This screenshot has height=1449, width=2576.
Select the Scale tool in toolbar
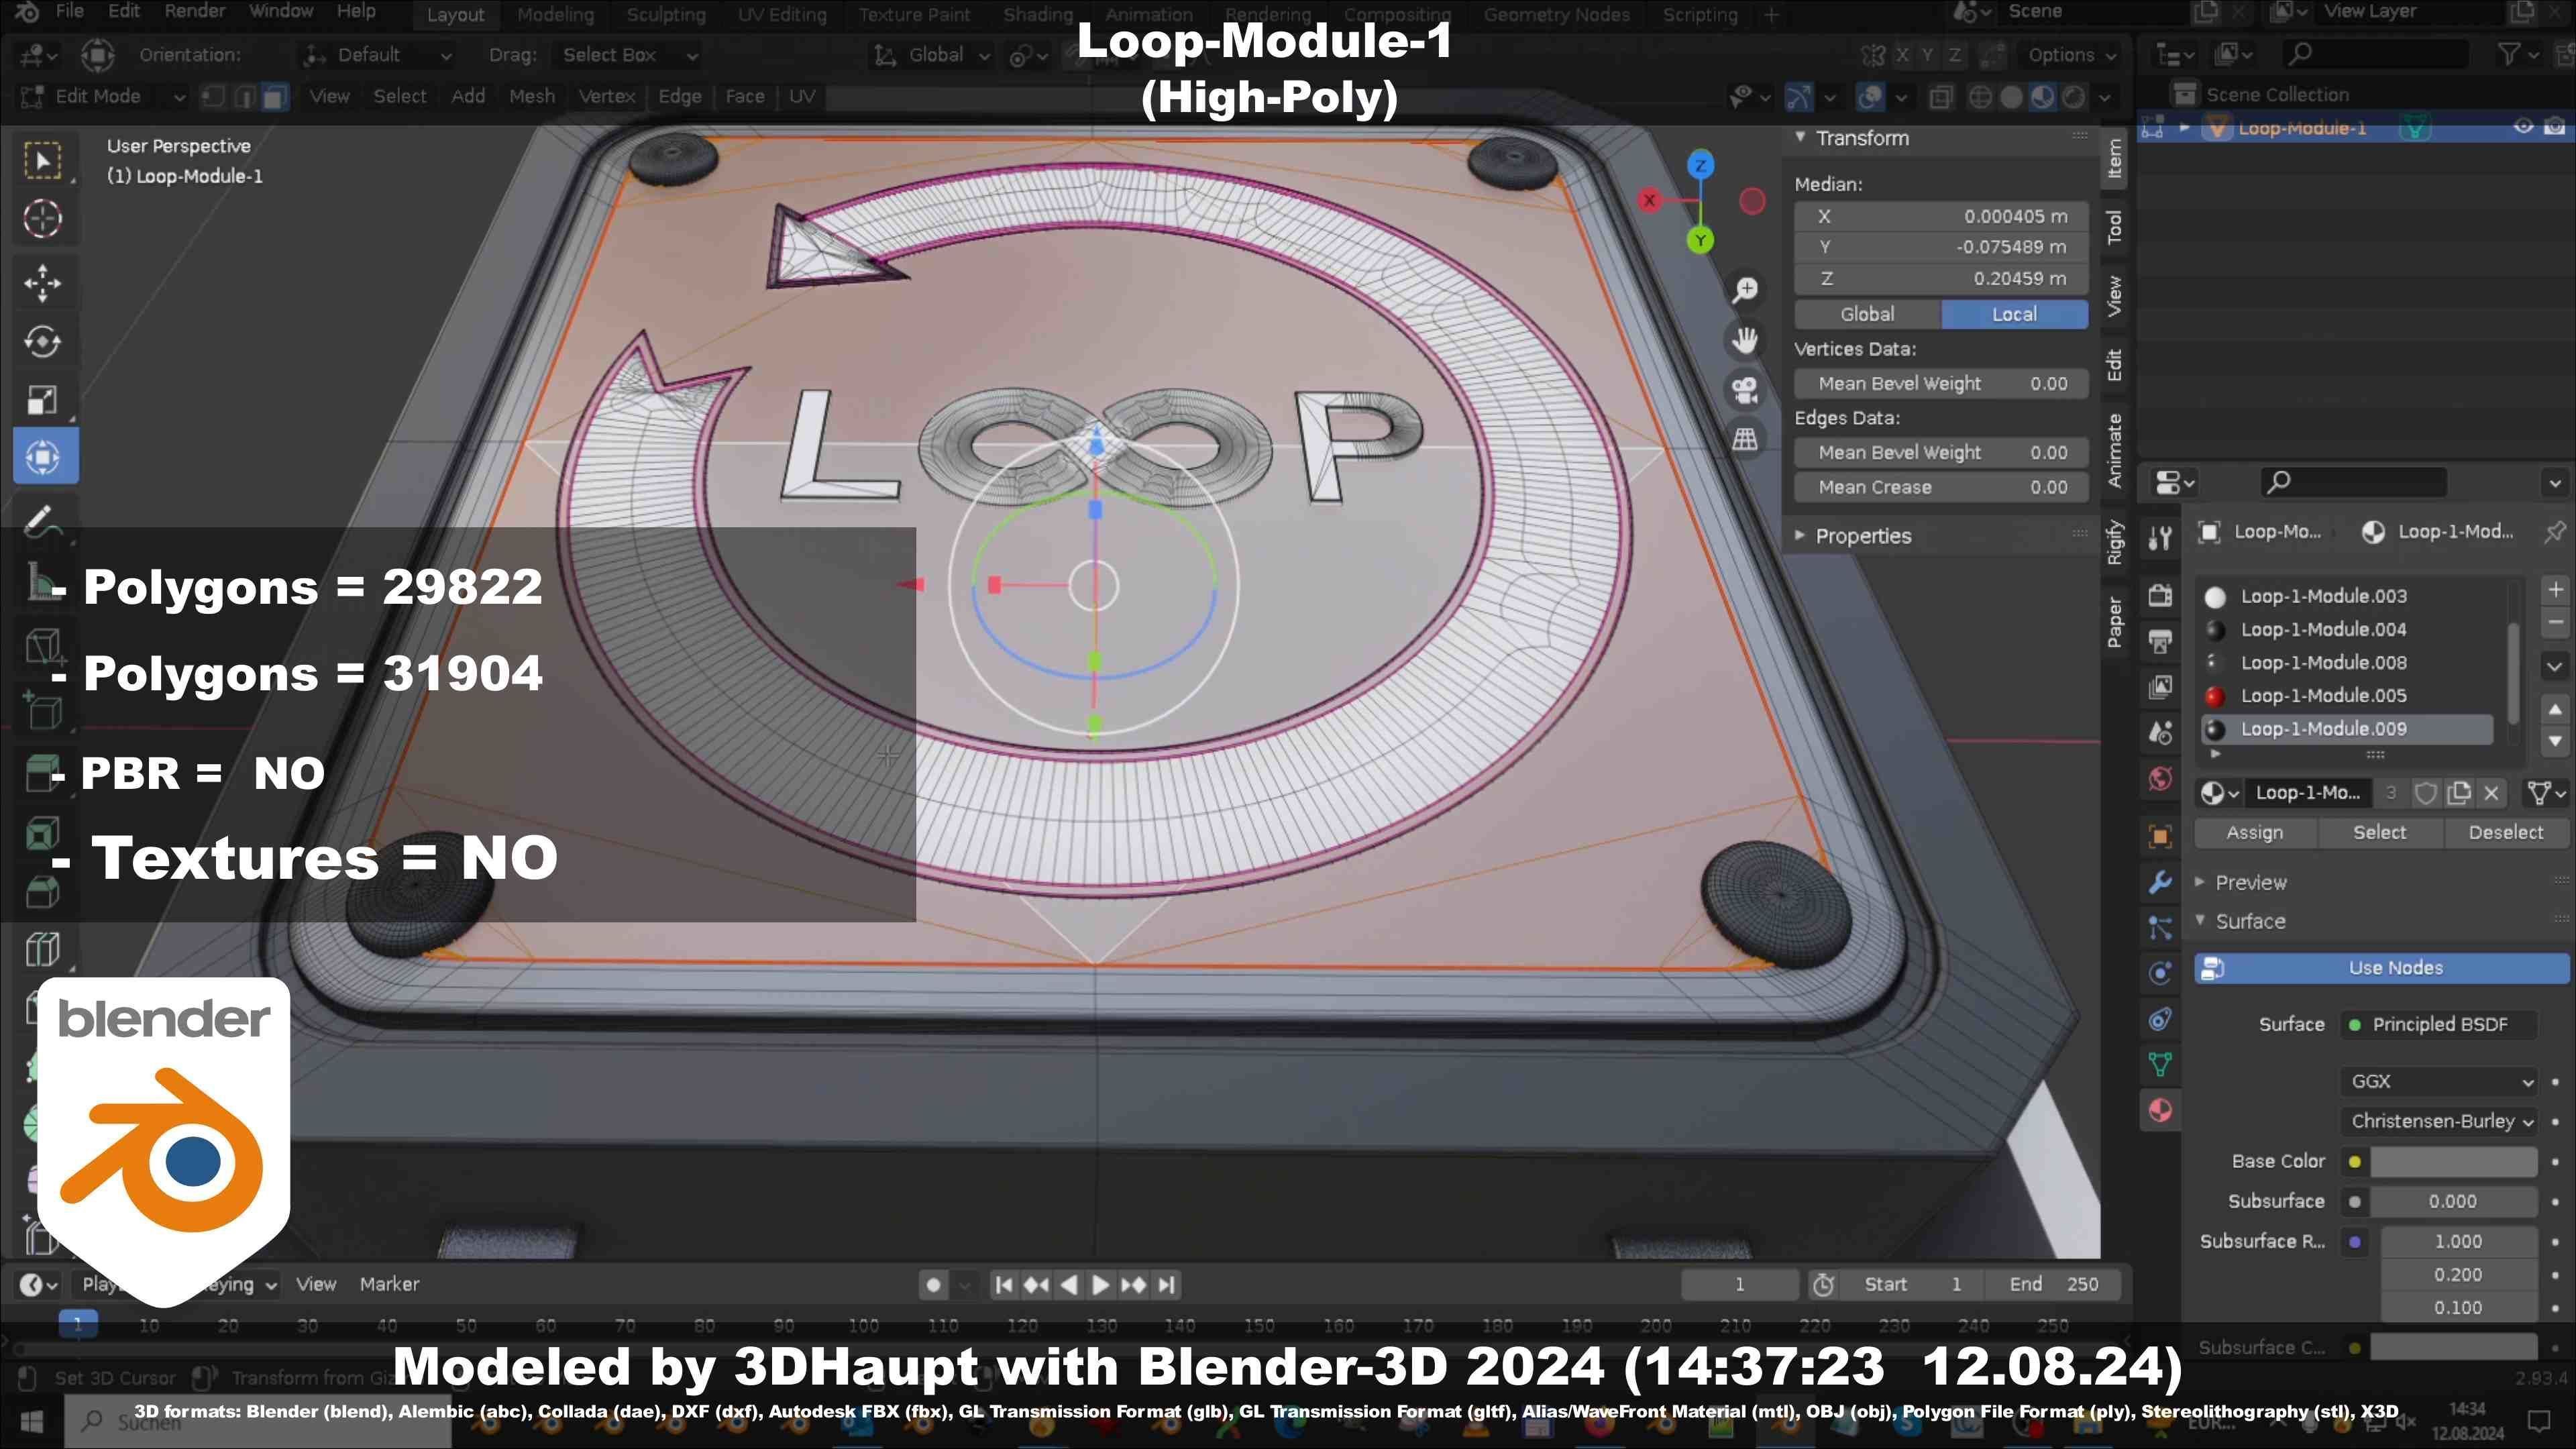coord(42,400)
